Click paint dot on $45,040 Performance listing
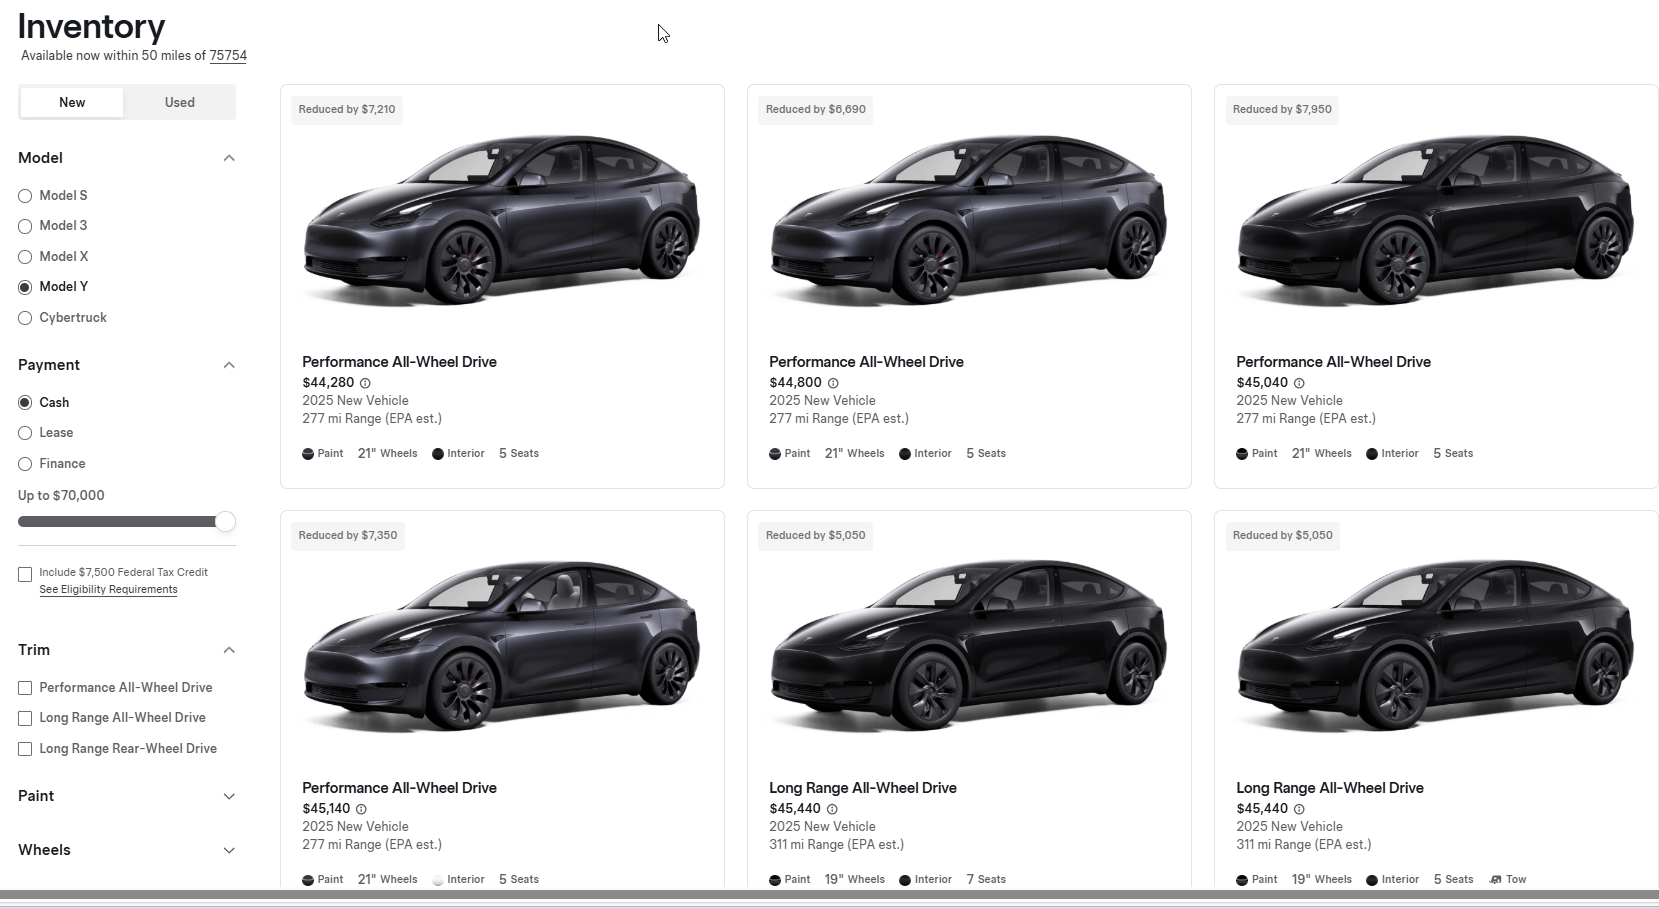The height and width of the screenshot is (908, 1659). (x=1242, y=454)
